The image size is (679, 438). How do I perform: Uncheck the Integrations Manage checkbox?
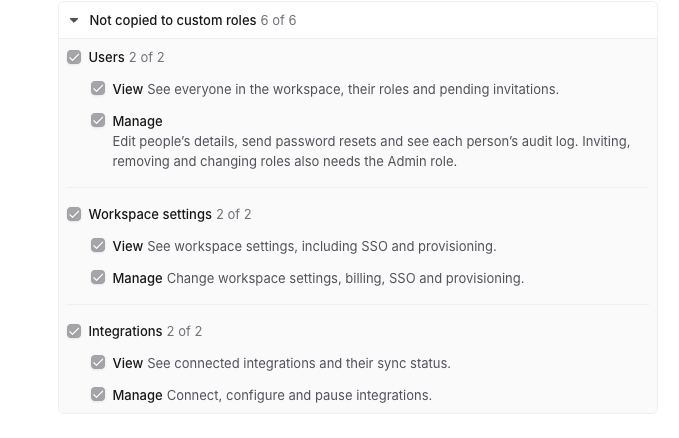tap(98, 394)
